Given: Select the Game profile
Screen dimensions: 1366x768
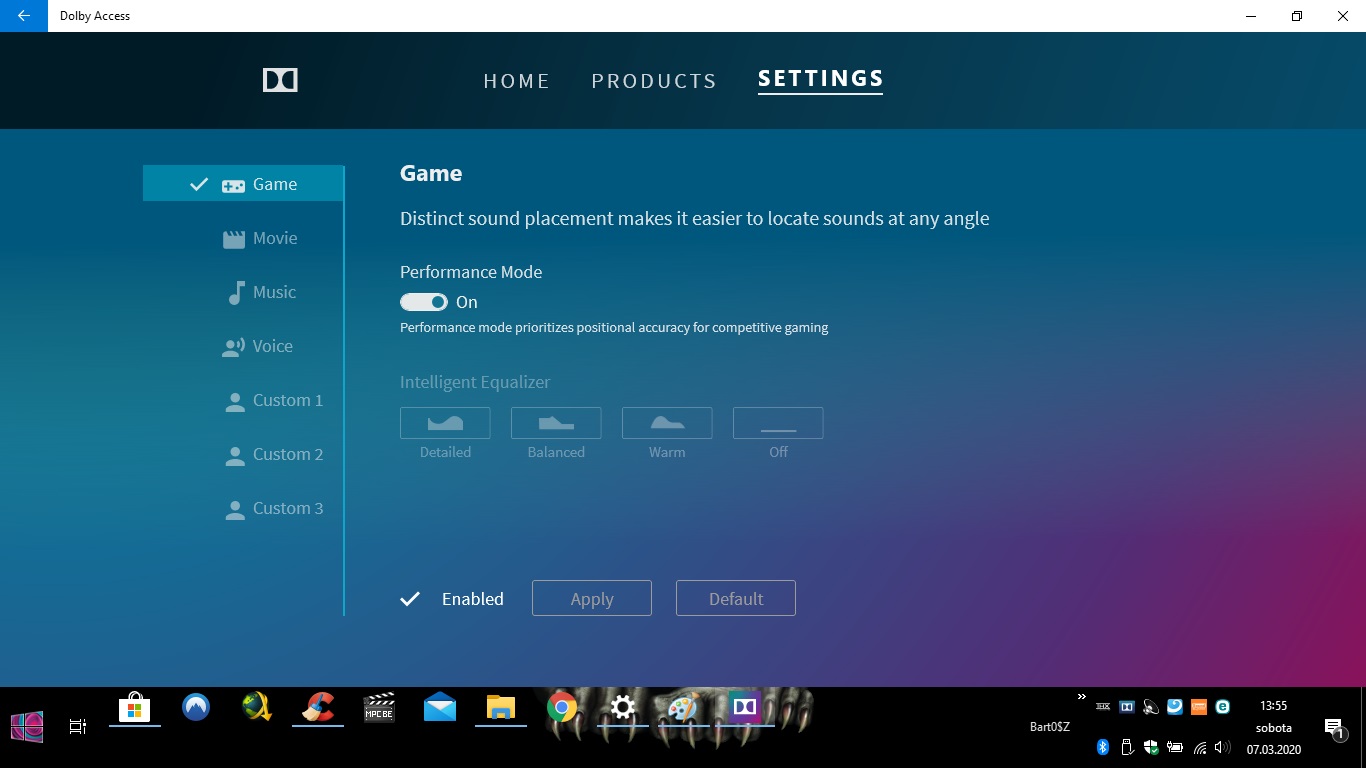Looking at the screenshot, I should point(243,184).
